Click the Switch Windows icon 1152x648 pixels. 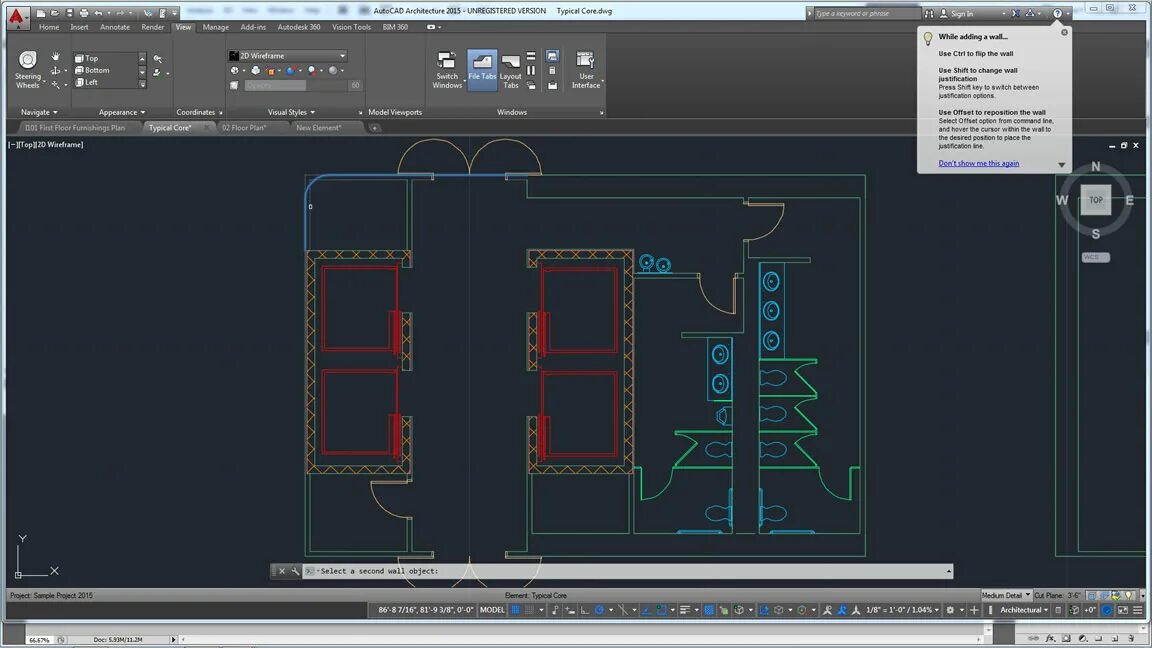(447, 70)
